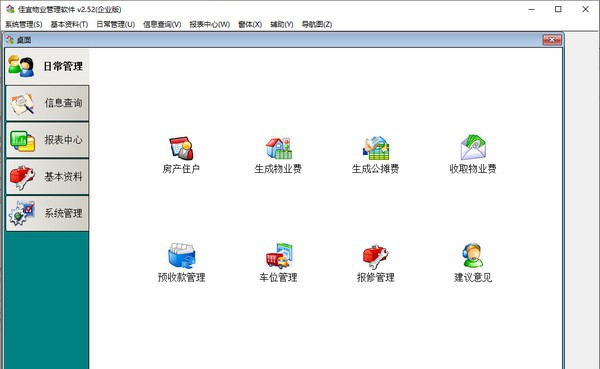600x369 pixels.
Task: Switch to the 信息查询 sidebar section
Action: point(47,103)
